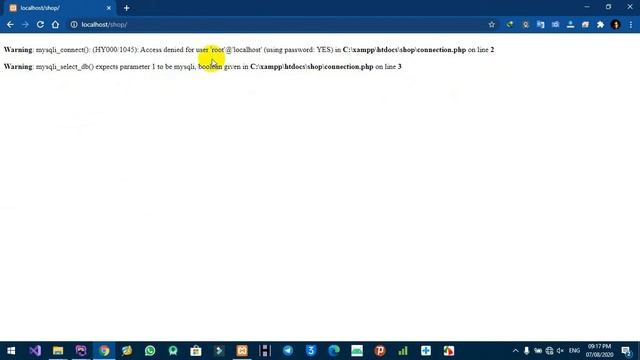
Task: Open the download extension icon
Action: pos(570,24)
